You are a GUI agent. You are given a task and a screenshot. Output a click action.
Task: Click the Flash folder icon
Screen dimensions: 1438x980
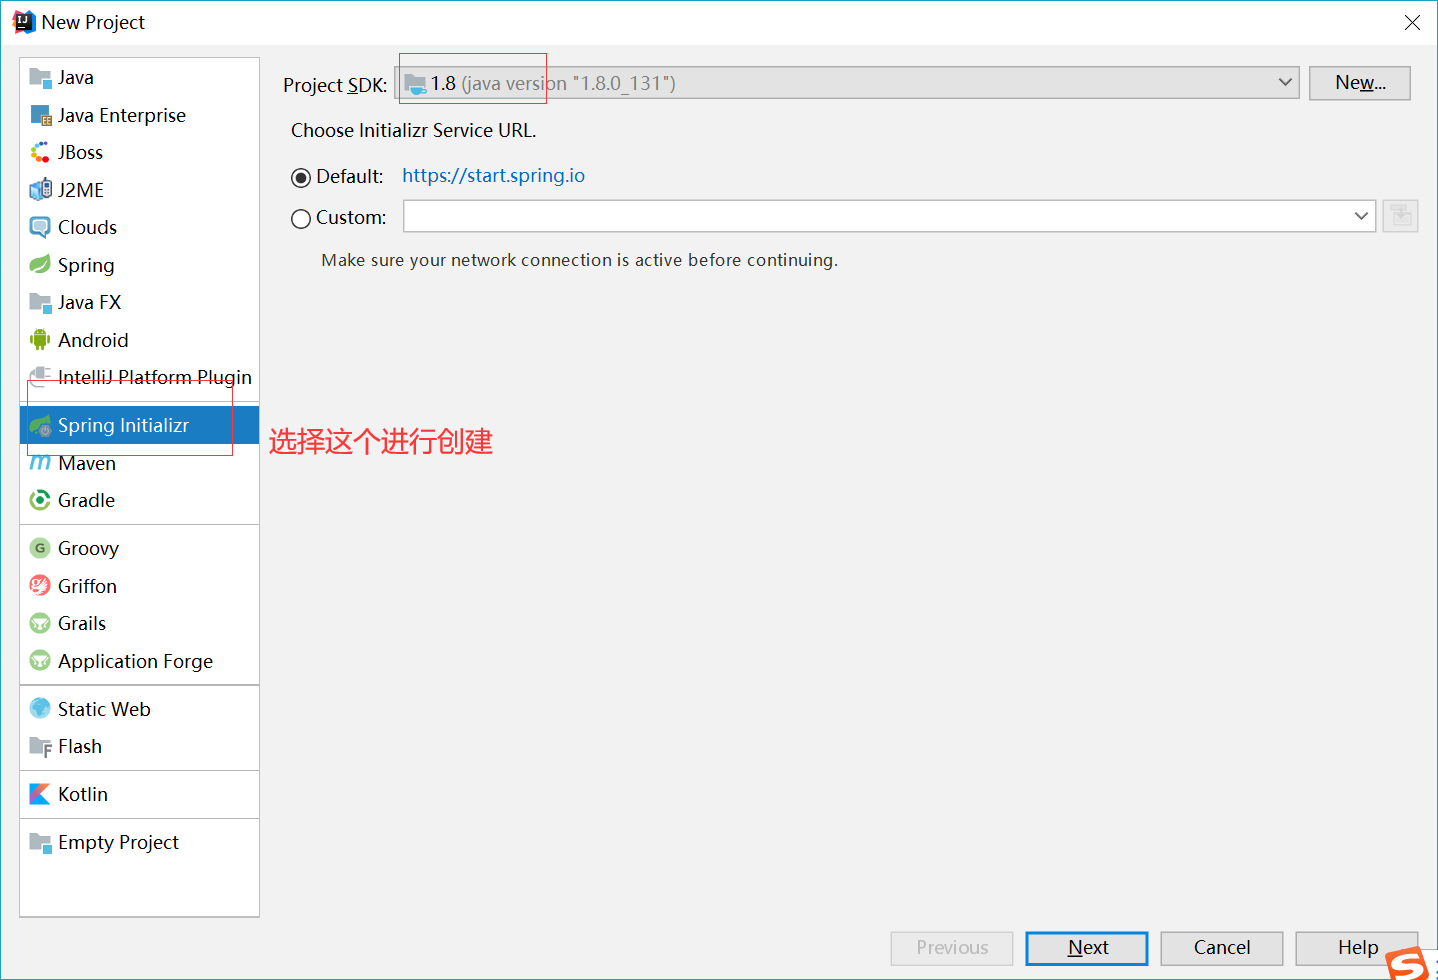(x=40, y=746)
